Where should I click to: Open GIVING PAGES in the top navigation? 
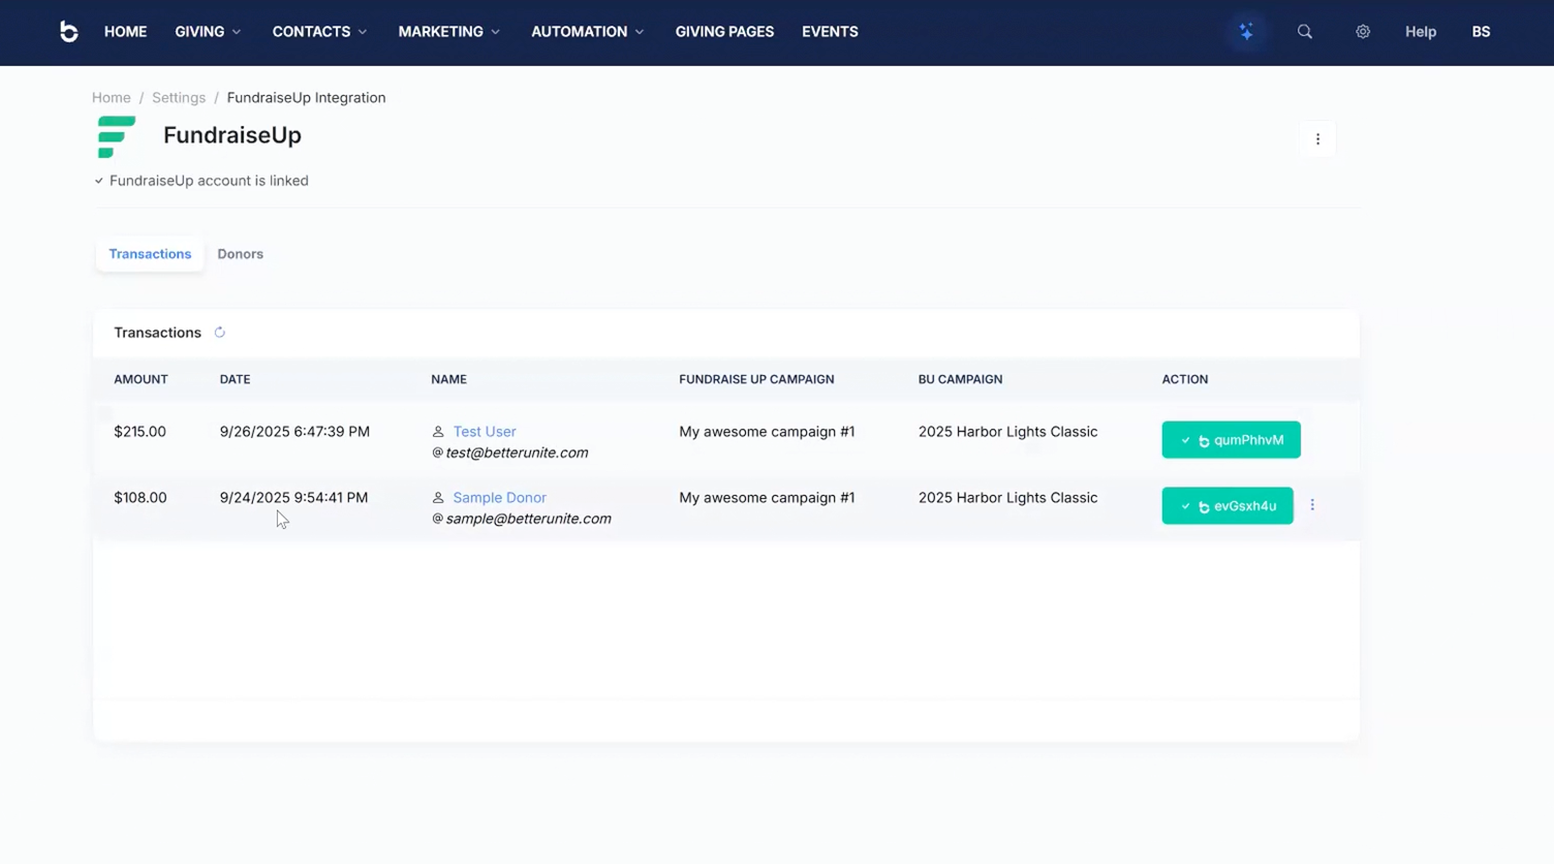click(x=725, y=32)
